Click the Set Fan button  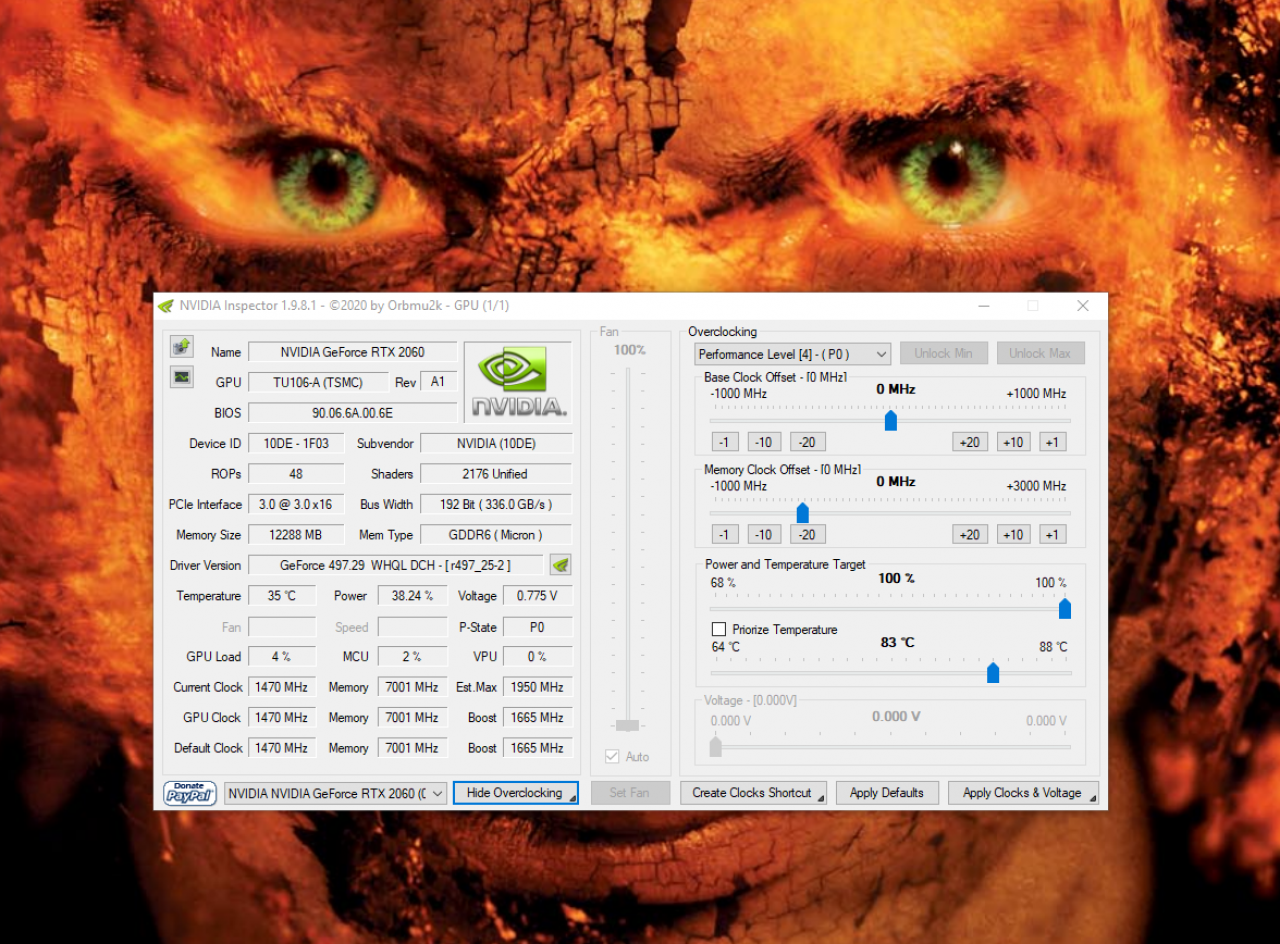629,793
